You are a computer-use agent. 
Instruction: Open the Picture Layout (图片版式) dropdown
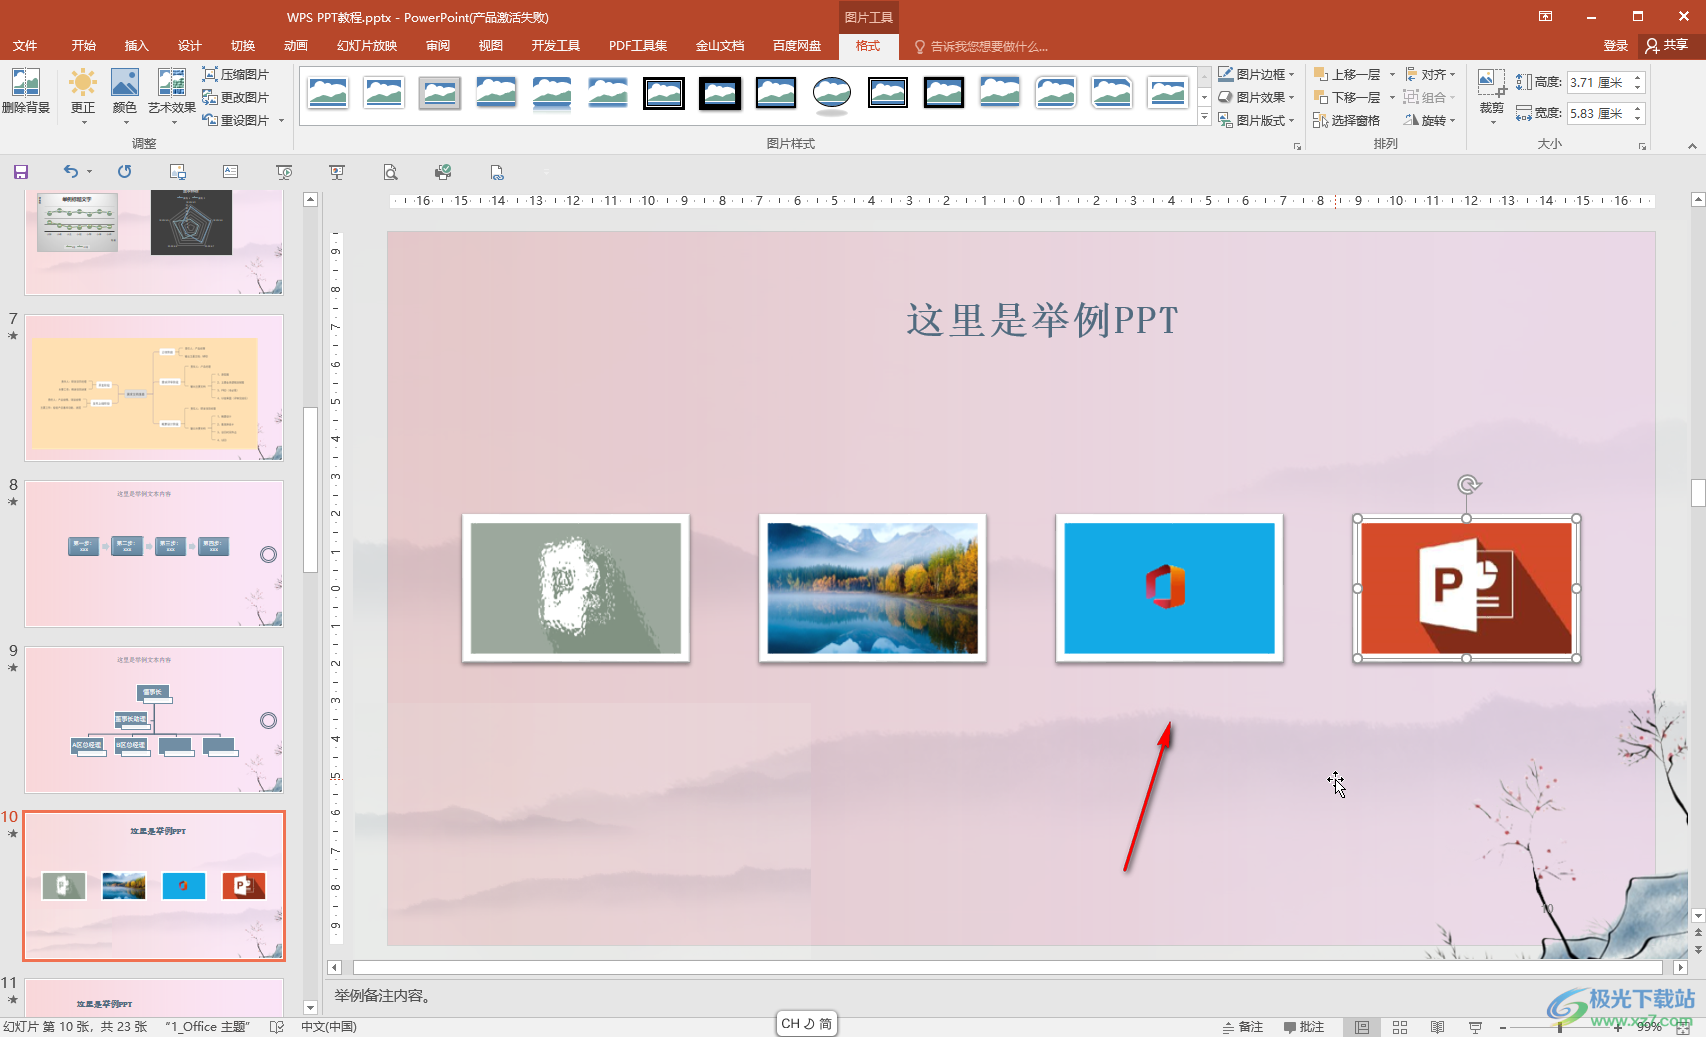(x=1256, y=120)
